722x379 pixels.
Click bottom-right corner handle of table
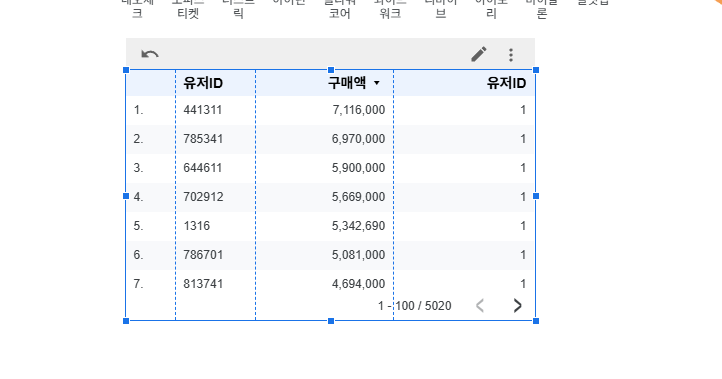pyautogui.click(x=536, y=321)
